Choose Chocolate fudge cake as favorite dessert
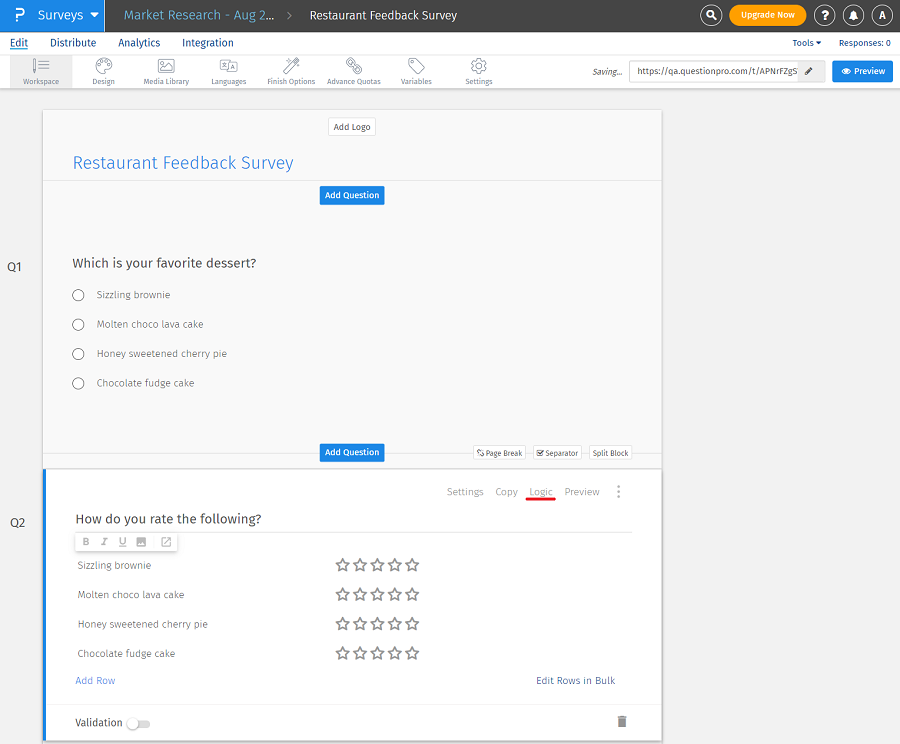900x744 pixels. coord(78,383)
